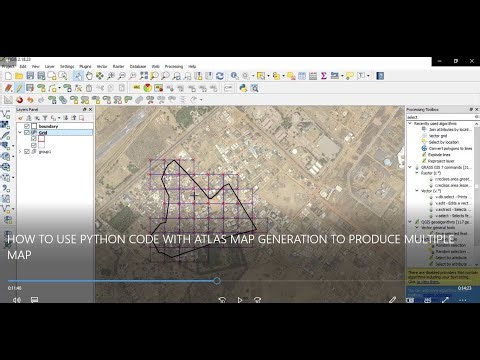Select the Explode lines algorithm
The image size is (480, 360).
[439, 155]
